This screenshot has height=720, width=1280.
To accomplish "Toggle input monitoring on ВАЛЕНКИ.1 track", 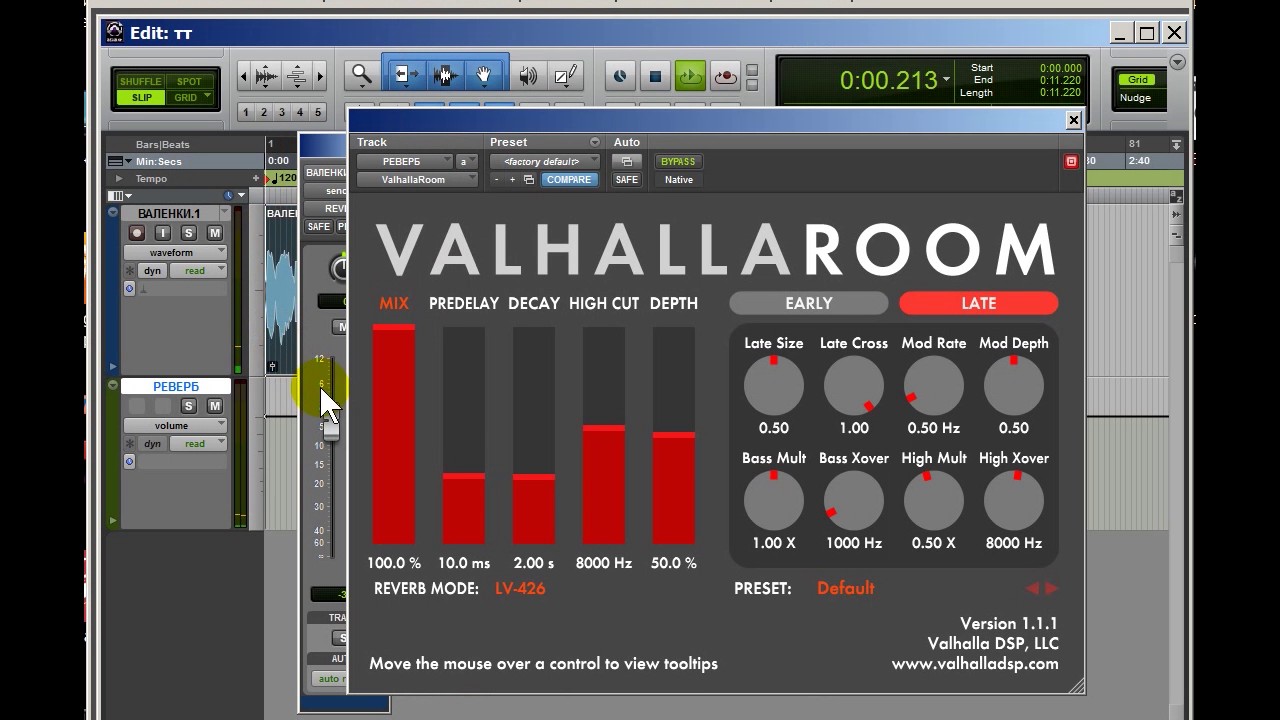I will click(x=163, y=233).
